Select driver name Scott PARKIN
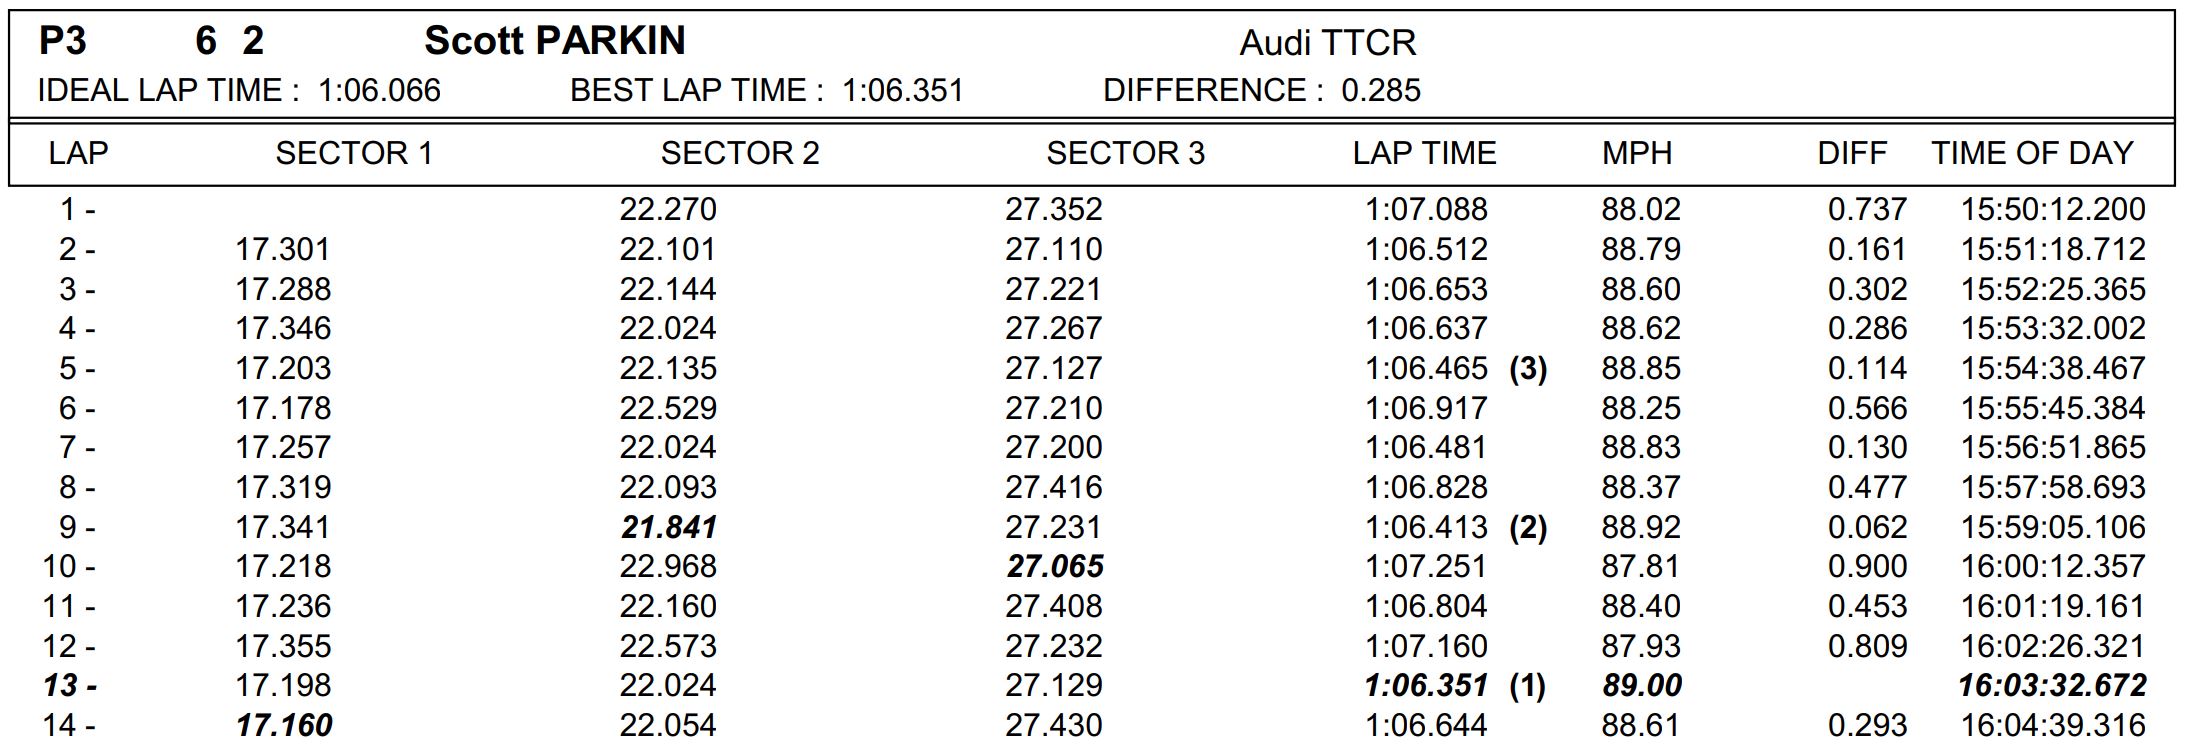 pos(555,41)
